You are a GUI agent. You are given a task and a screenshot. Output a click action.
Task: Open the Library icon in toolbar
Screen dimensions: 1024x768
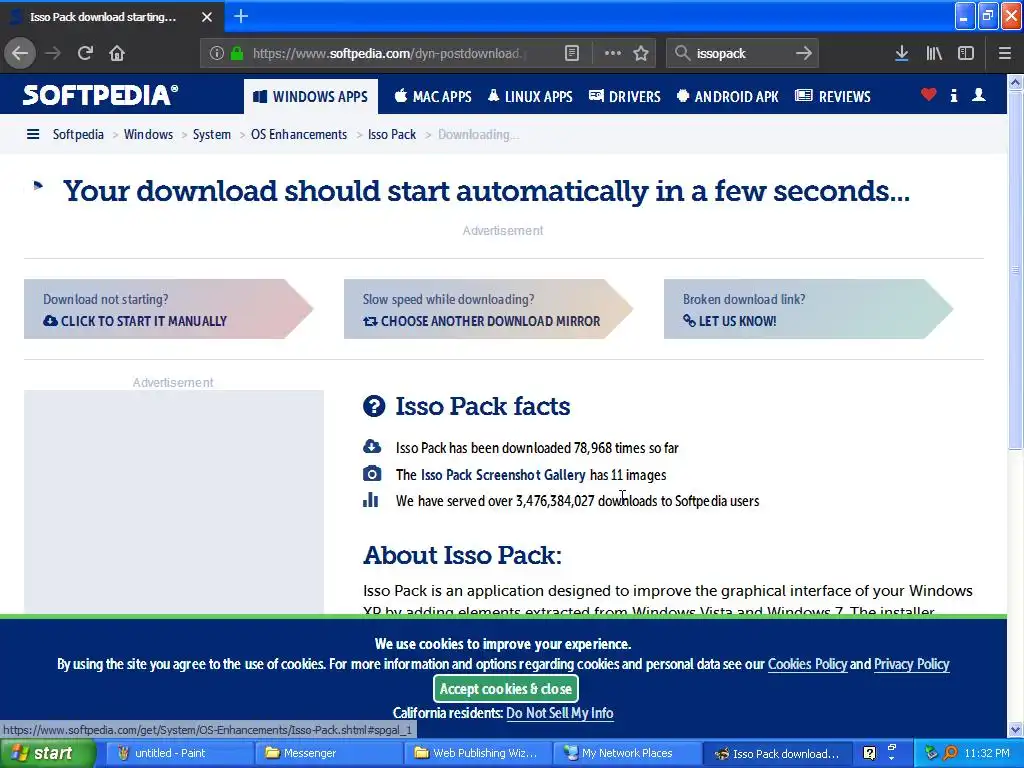pyautogui.click(x=934, y=54)
